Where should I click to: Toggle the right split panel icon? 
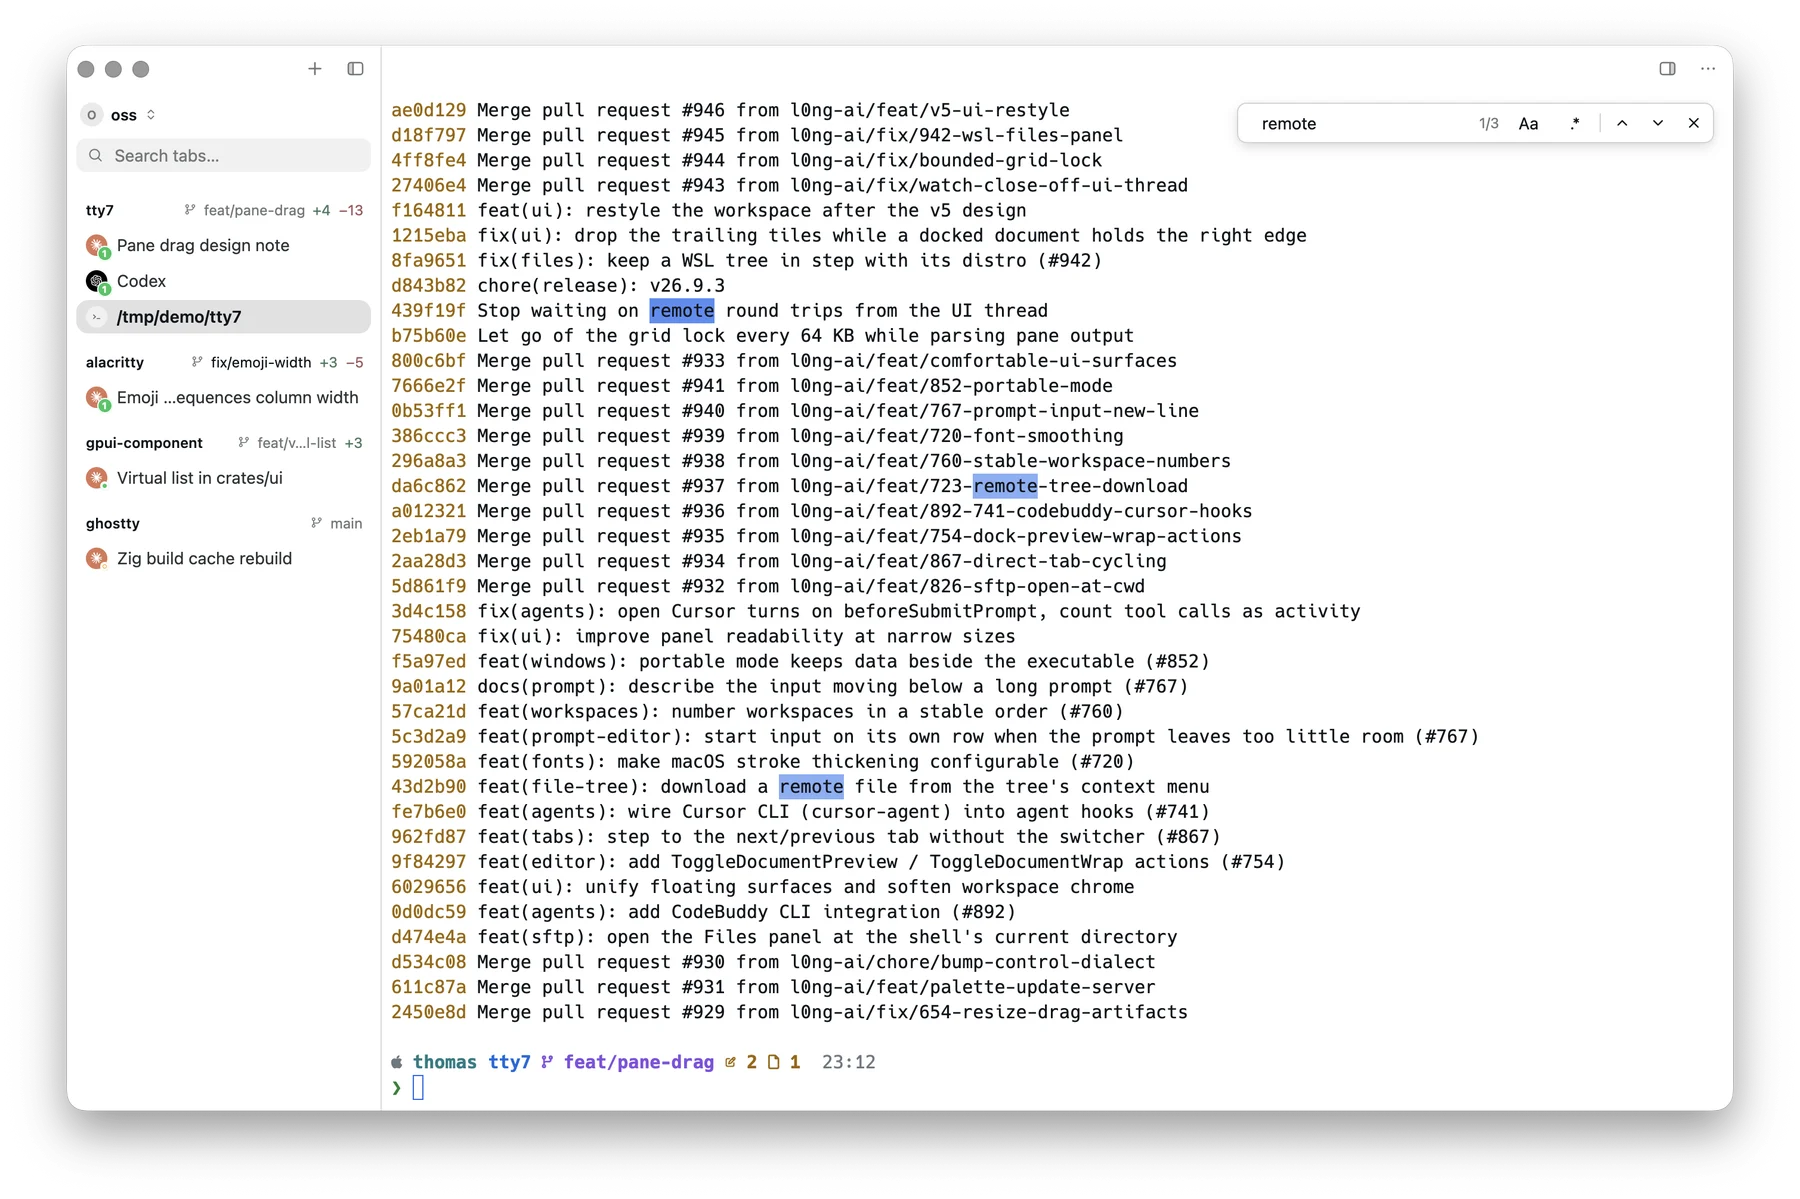[x=1667, y=69]
